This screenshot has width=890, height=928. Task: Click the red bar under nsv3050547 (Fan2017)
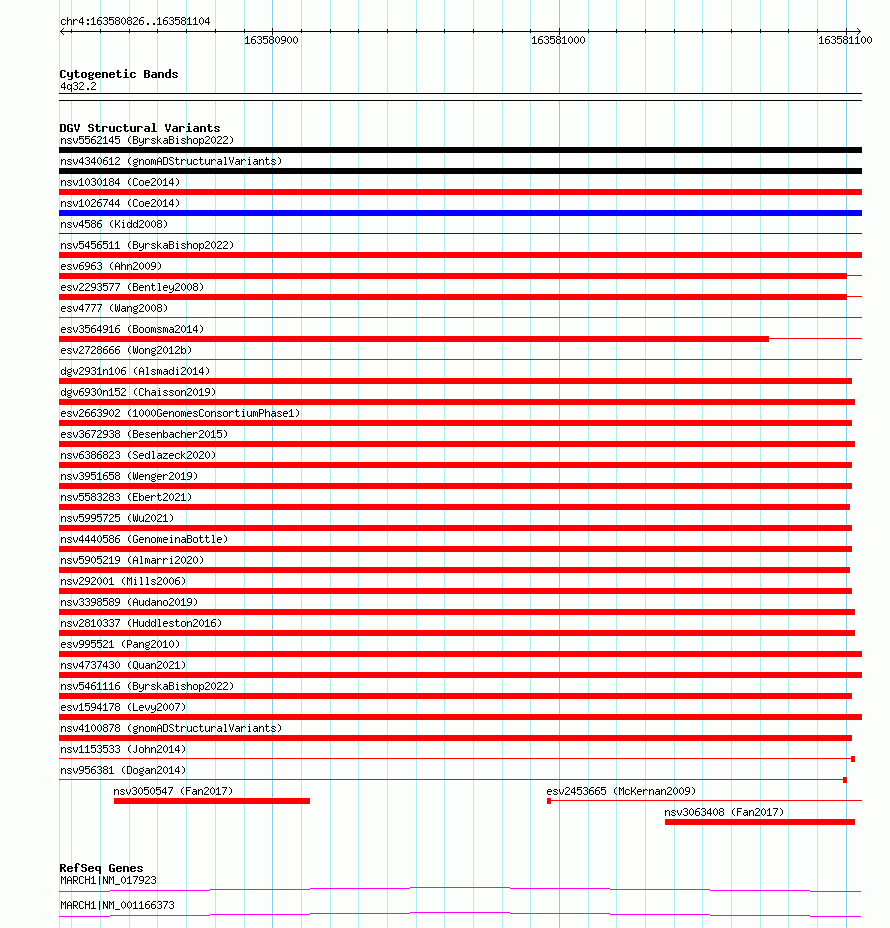point(212,801)
